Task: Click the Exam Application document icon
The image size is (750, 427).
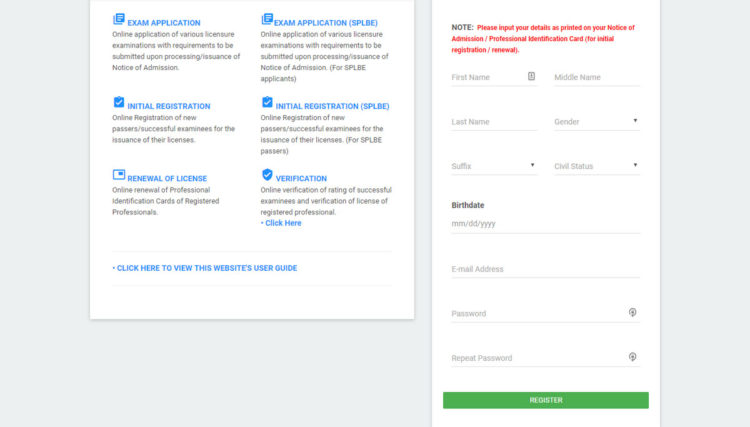Action: (x=119, y=19)
